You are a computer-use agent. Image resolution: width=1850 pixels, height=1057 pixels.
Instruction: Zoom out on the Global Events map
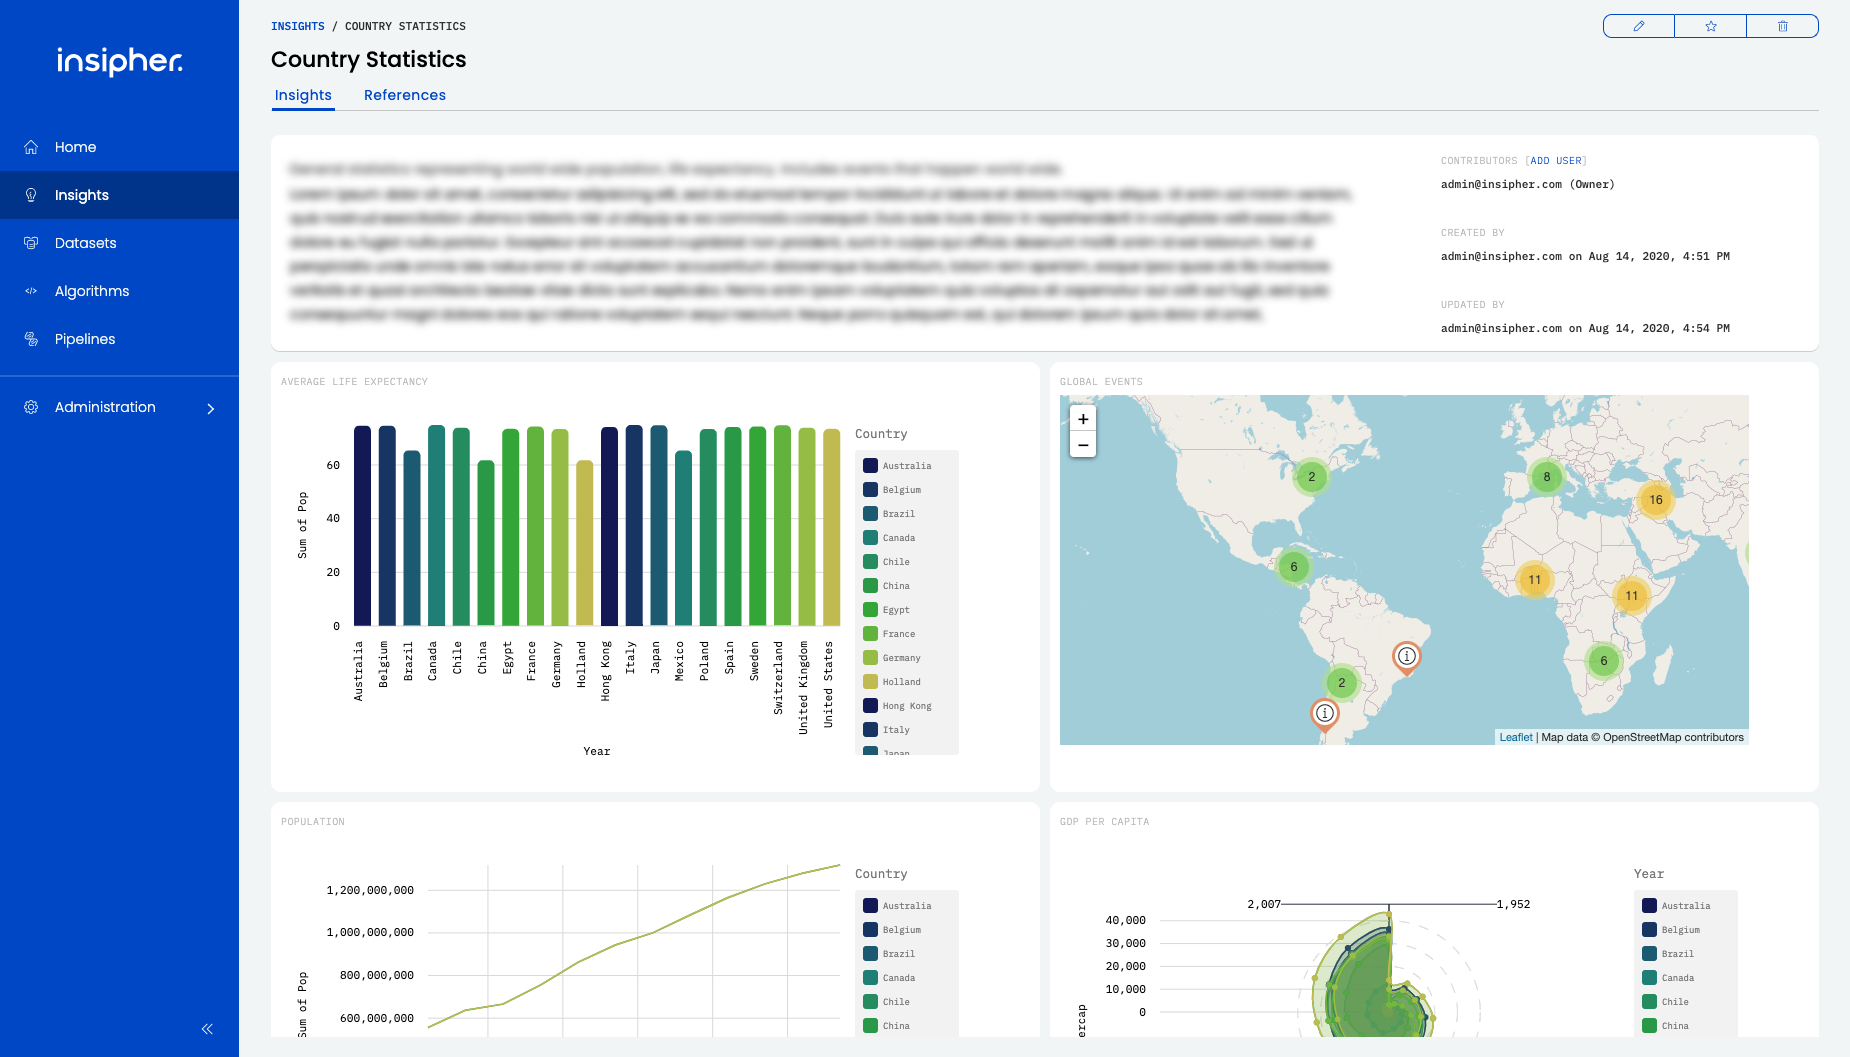tap(1083, 445)
